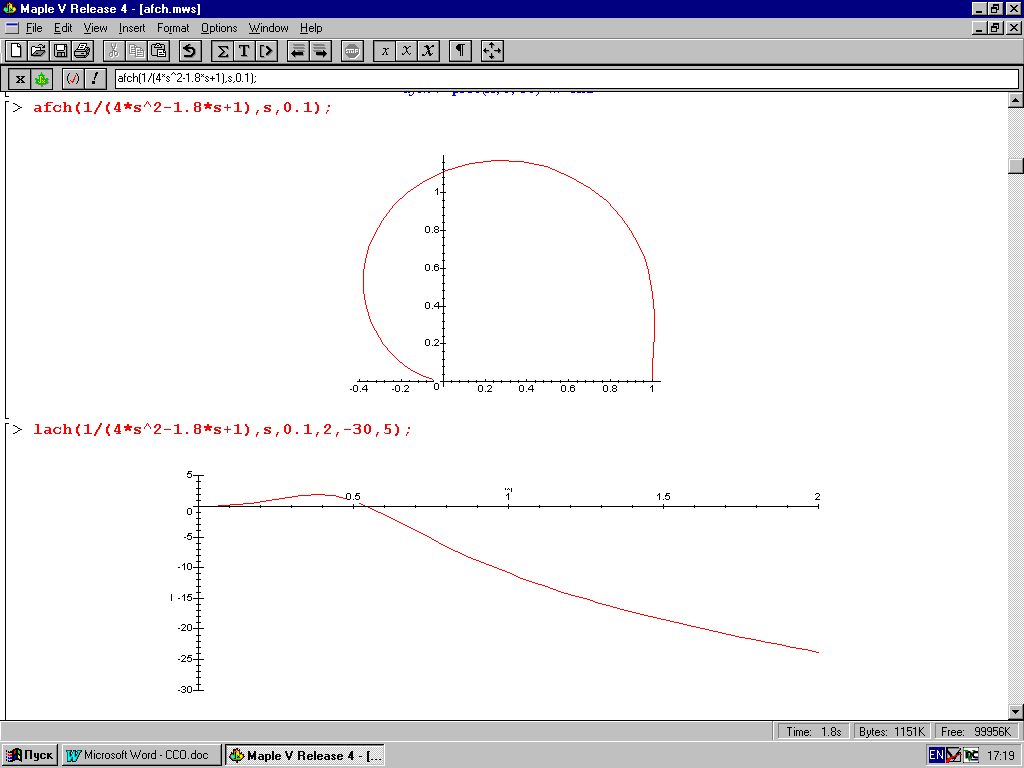The width and height of the screenshot is (1024, 768).
Task: Click the EN language indicator in tray
Action: pyautogui.click(x=936, y=755)
